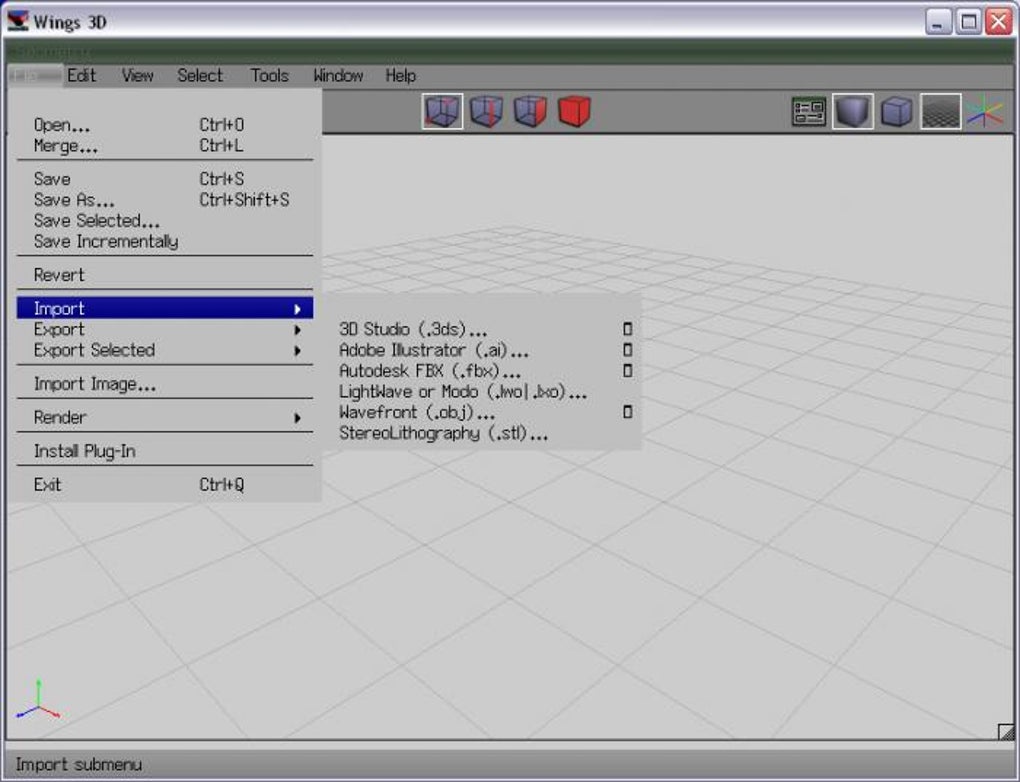Select the Vertex selection mode cube icon
This screenshot has width=1020, height=782.
pyautogui.click(x=442, y=111)
